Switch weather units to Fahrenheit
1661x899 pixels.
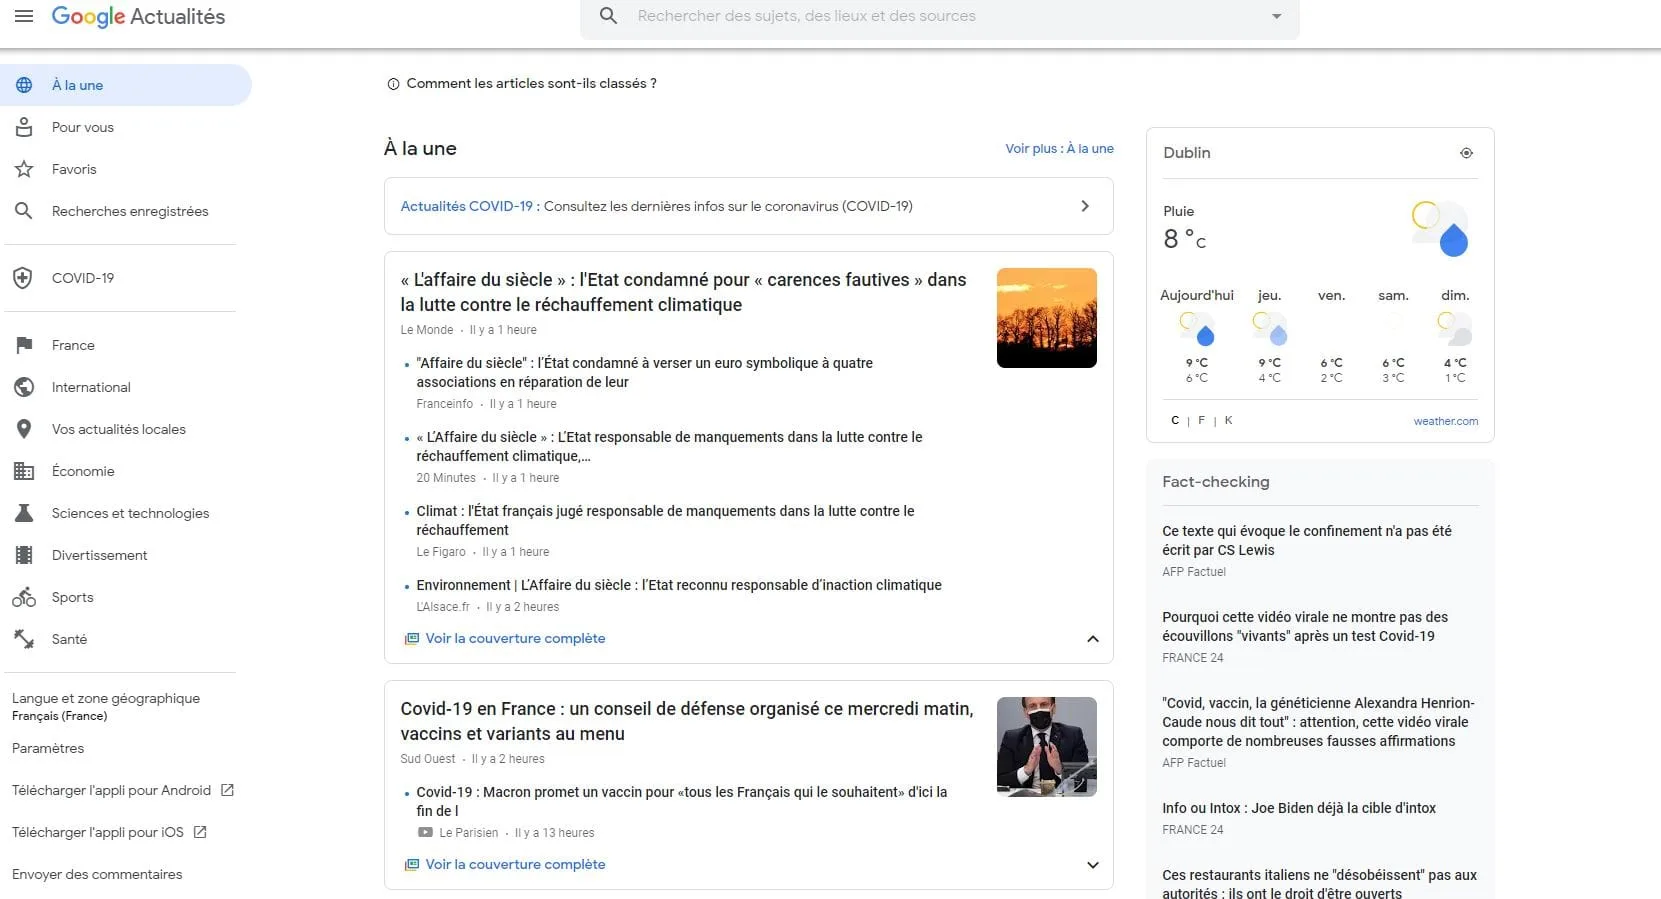coord(1201,421)
